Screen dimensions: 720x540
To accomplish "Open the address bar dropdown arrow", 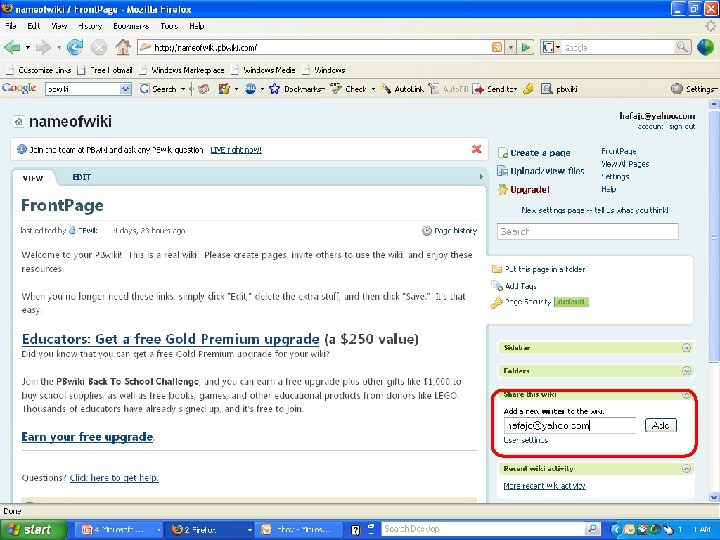I will [x=511, y=47].
